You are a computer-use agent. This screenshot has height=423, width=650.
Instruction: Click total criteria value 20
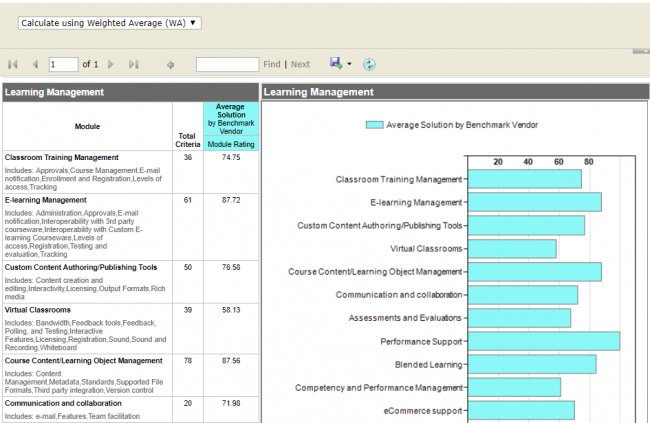click(x=188, y=403)
